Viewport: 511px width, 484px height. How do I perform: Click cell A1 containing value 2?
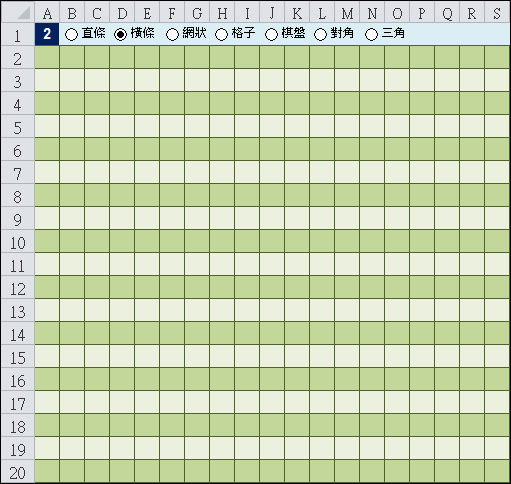pos(47,34)
